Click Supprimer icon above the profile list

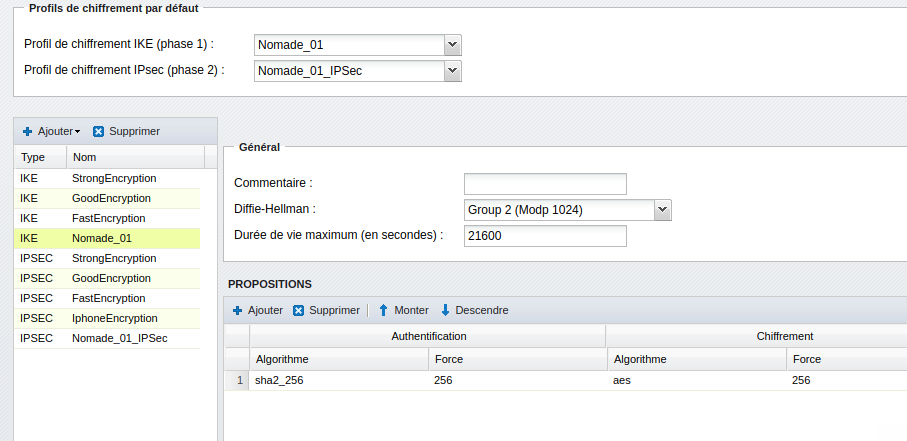98,131
